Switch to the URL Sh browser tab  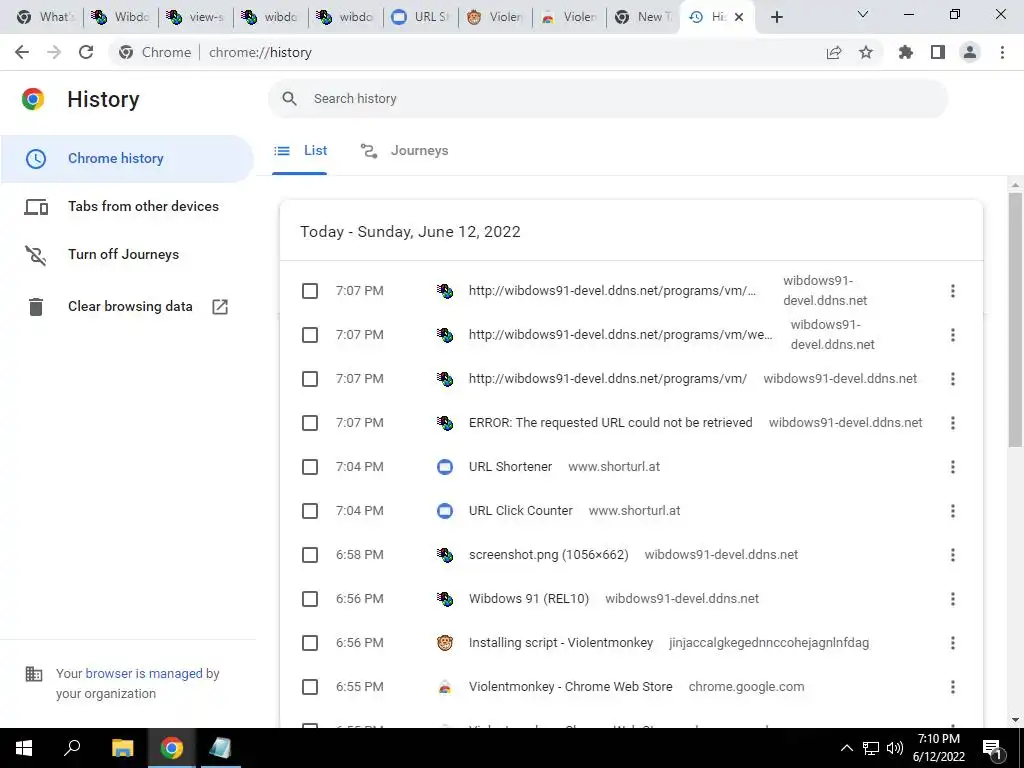[x=421, y=17]
